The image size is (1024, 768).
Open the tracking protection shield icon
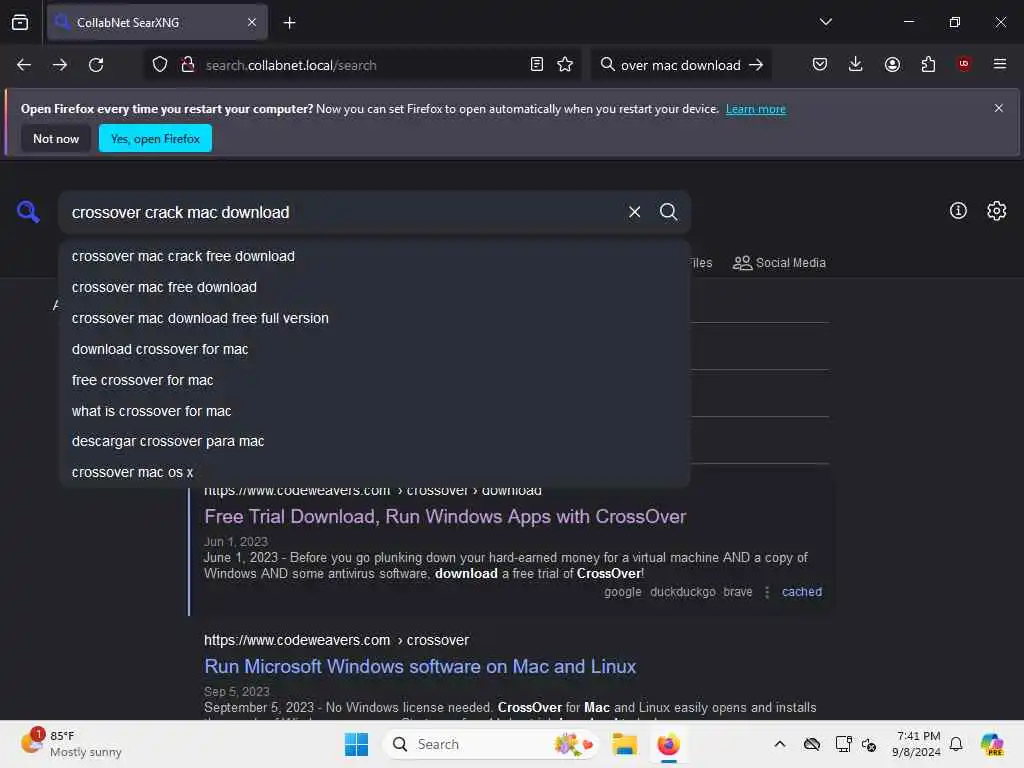160,65
